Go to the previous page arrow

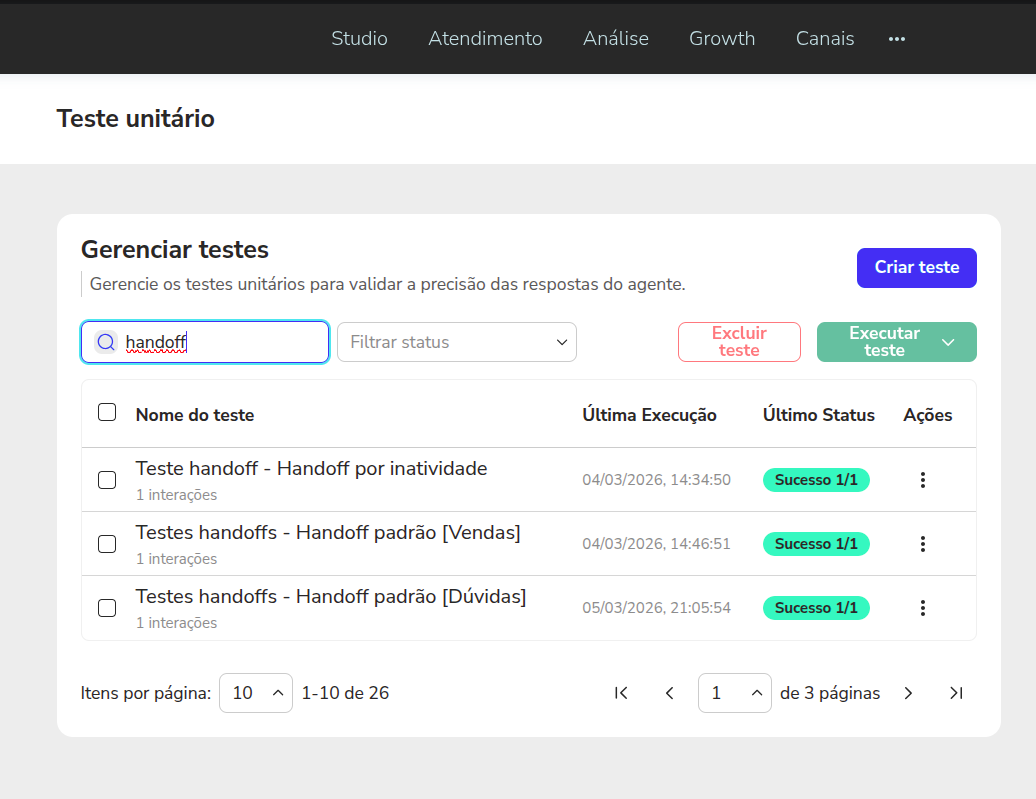click(x=670, y=693)
